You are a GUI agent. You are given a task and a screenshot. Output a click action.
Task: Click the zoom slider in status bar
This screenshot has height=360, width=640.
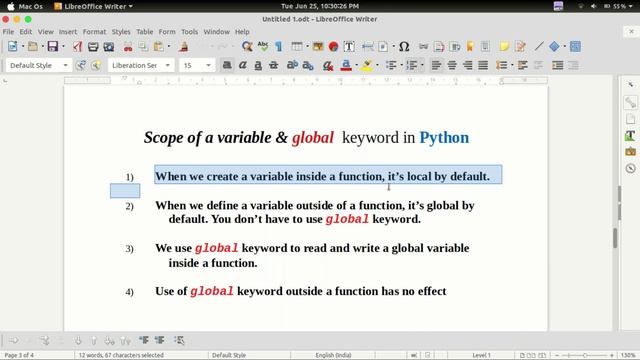[x=584, y=355]
